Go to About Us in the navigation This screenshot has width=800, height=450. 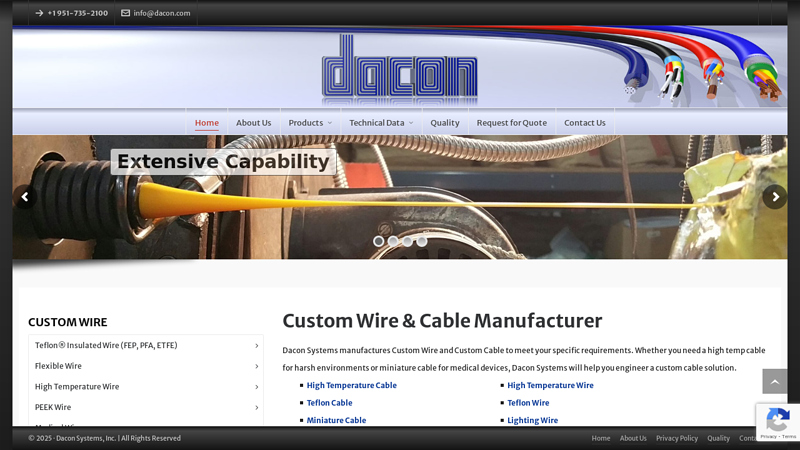point(254,123)
